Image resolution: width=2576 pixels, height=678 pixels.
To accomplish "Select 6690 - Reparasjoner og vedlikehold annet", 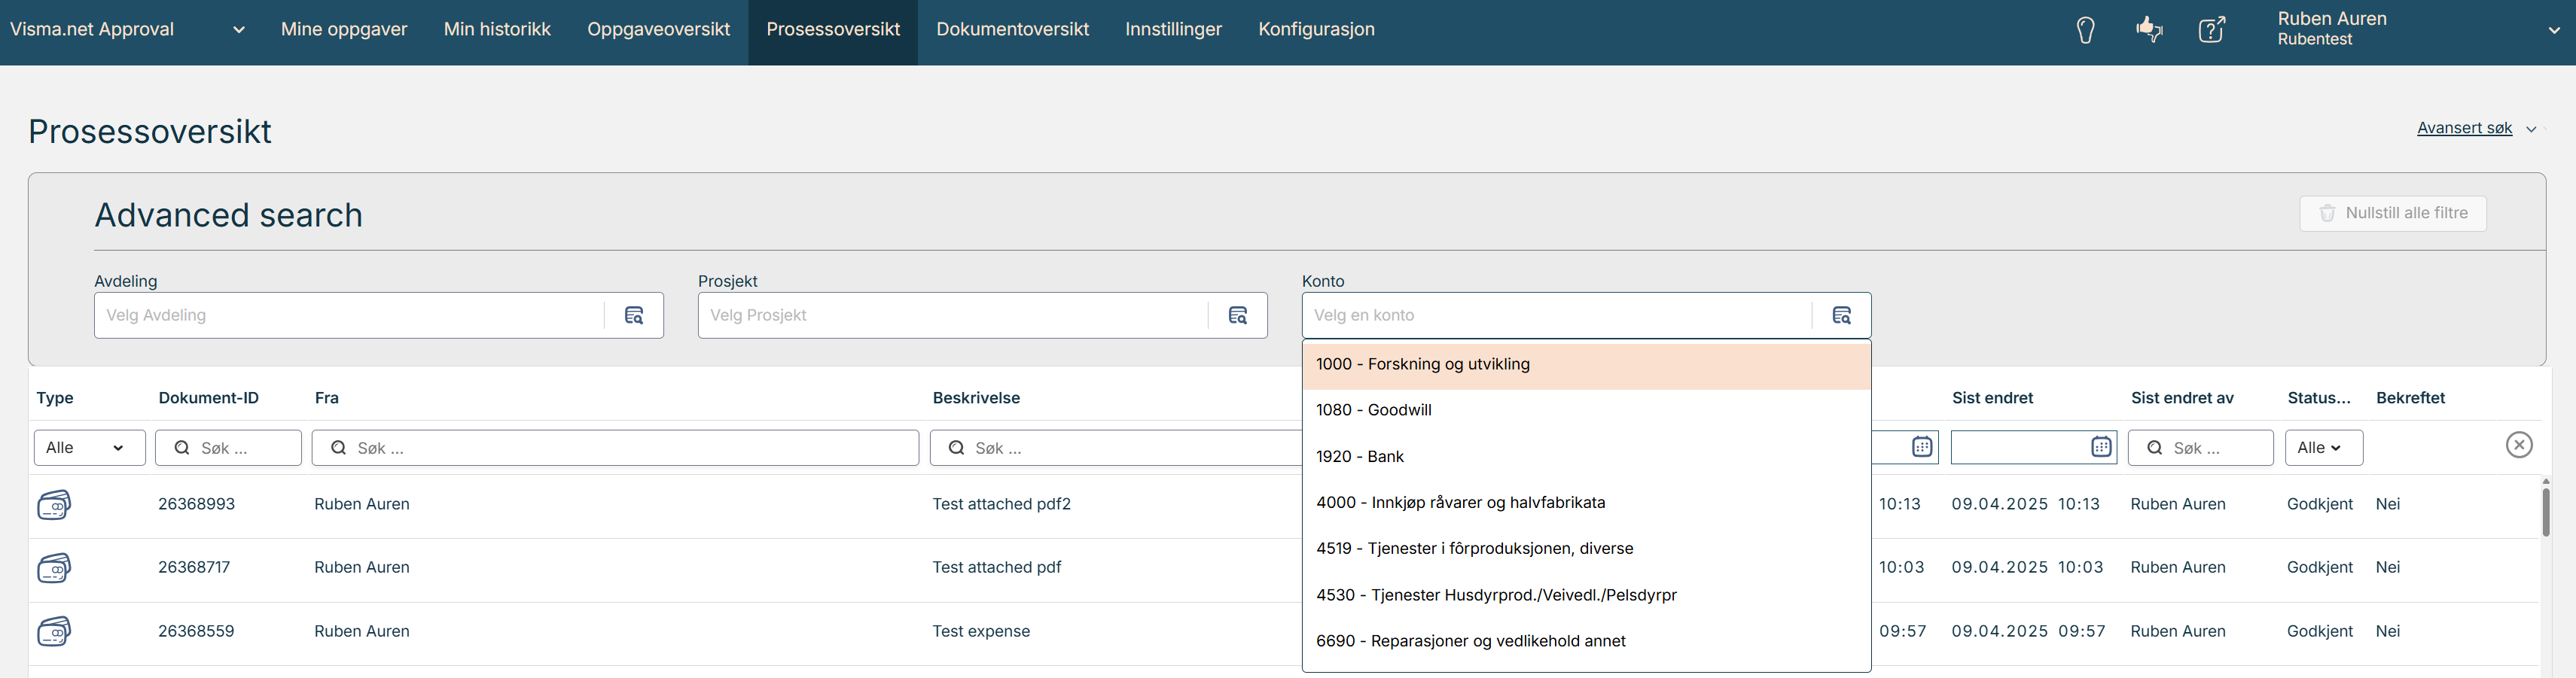I will [x=1586, y=641].
